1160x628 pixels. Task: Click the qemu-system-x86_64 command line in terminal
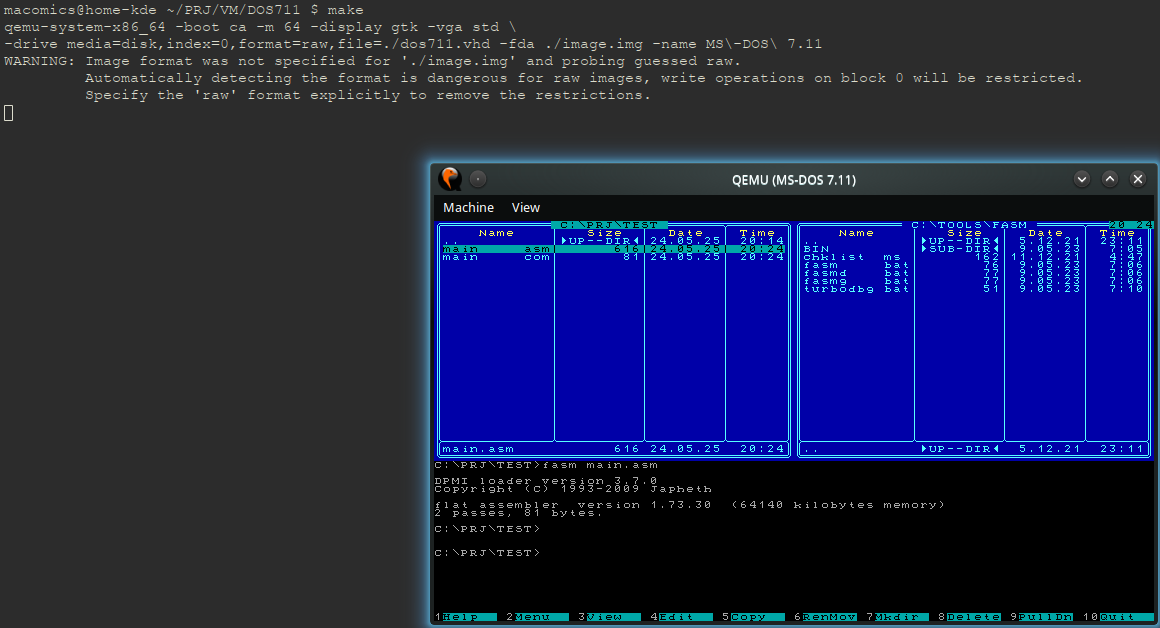260,27
